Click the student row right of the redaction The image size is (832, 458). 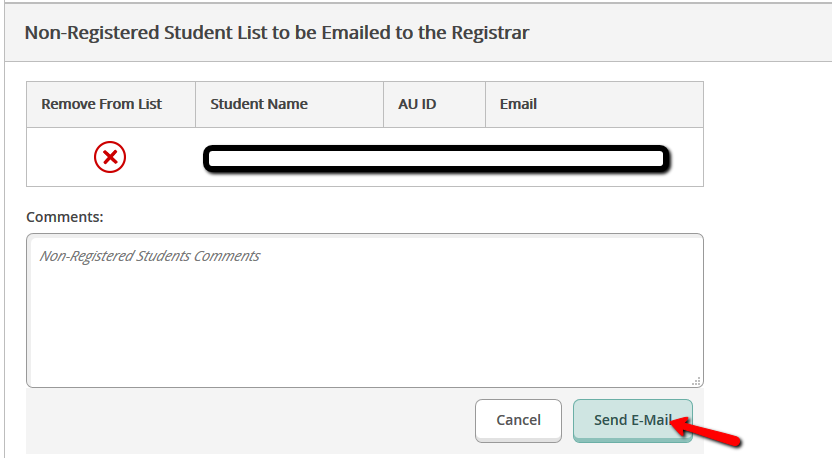click(x=688, y=158)
